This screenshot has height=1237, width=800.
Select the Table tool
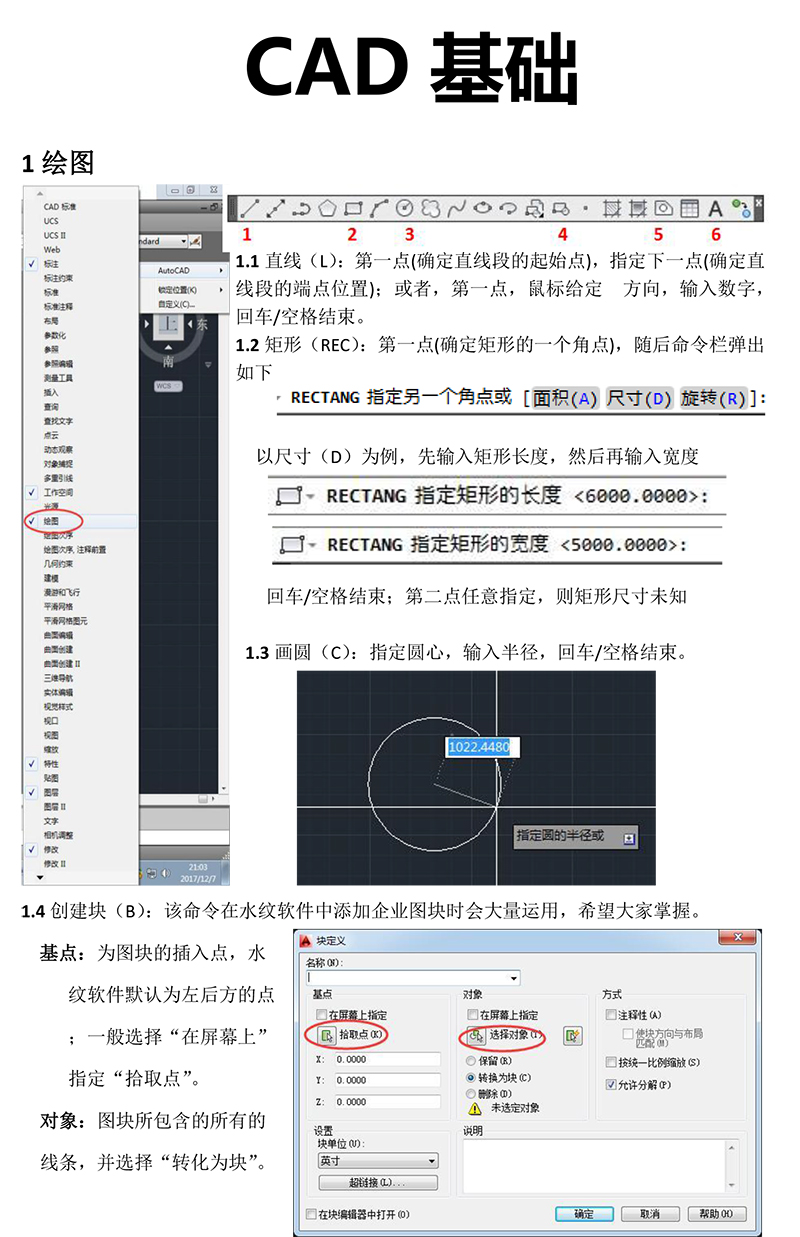pyautogui.click(x=689, y=209)
